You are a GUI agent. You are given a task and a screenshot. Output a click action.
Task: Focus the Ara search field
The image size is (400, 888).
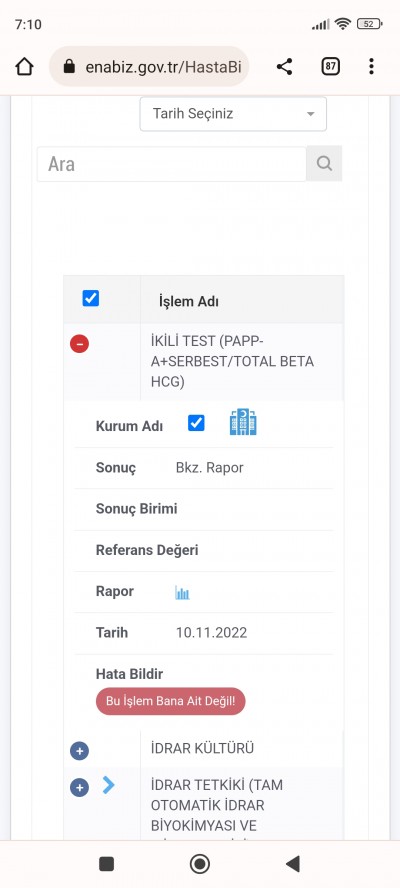(x=172, y=164)
